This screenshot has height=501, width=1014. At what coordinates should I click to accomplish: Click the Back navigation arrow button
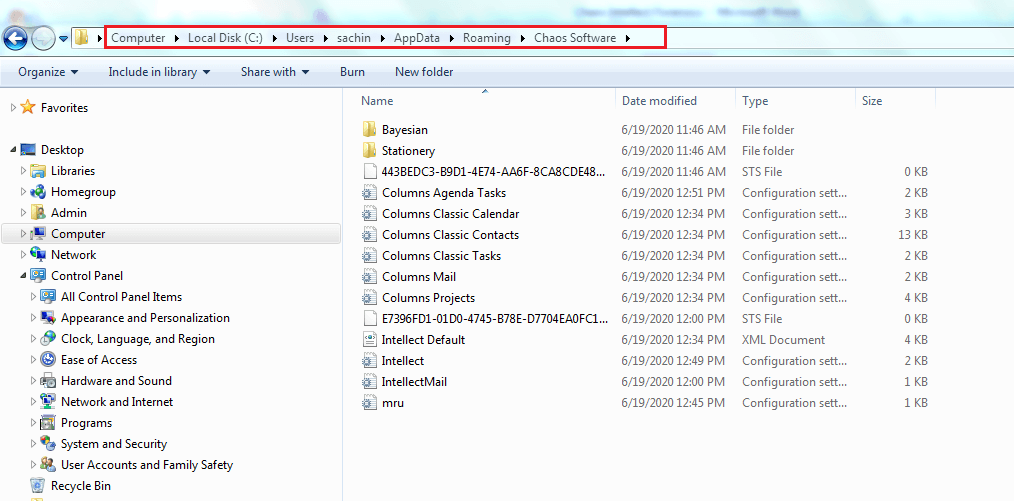pos(16,38)
